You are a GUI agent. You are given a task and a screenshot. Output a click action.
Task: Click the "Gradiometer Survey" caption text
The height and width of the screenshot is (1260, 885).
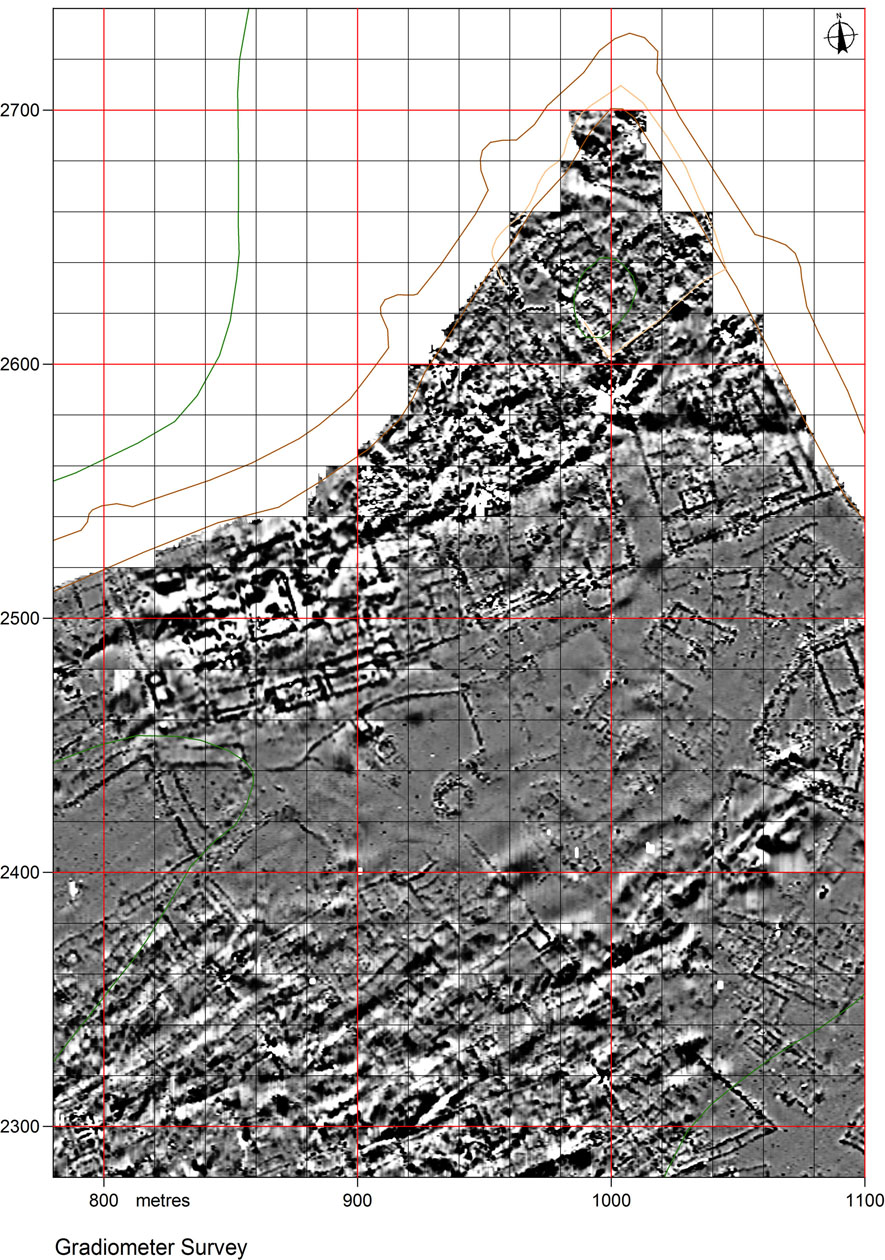(x=149, y=1246)
